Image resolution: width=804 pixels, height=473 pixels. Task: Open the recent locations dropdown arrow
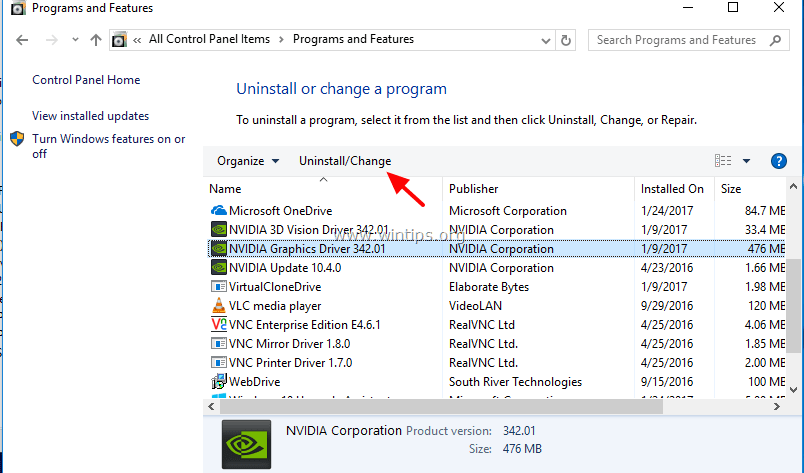[x=75, y=40]
